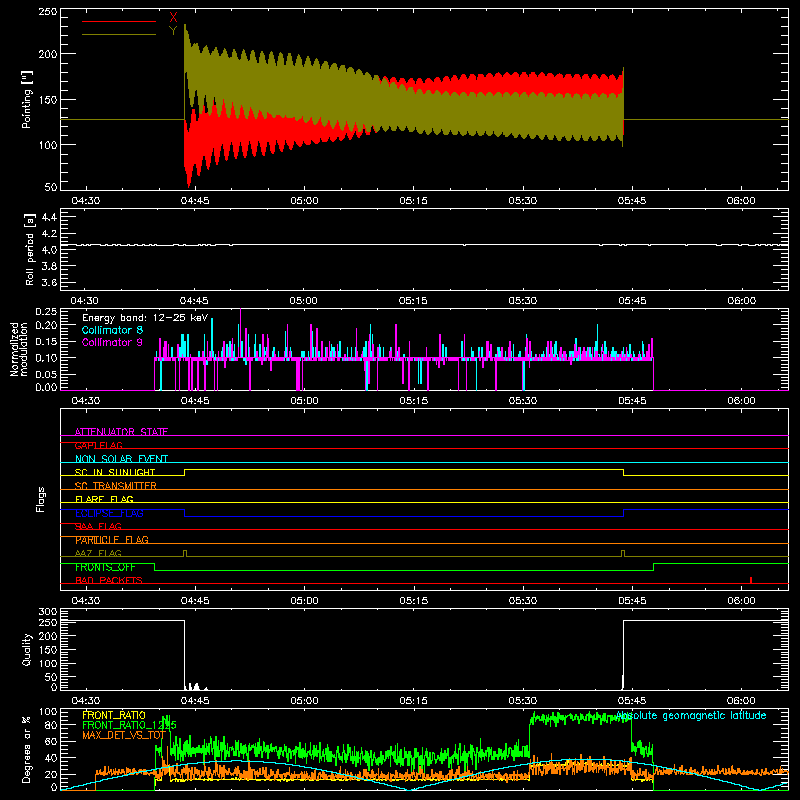Click the '04:30' label under Flags plot
800x800 pixels.
pyautogui.click(x=85, y=601)
